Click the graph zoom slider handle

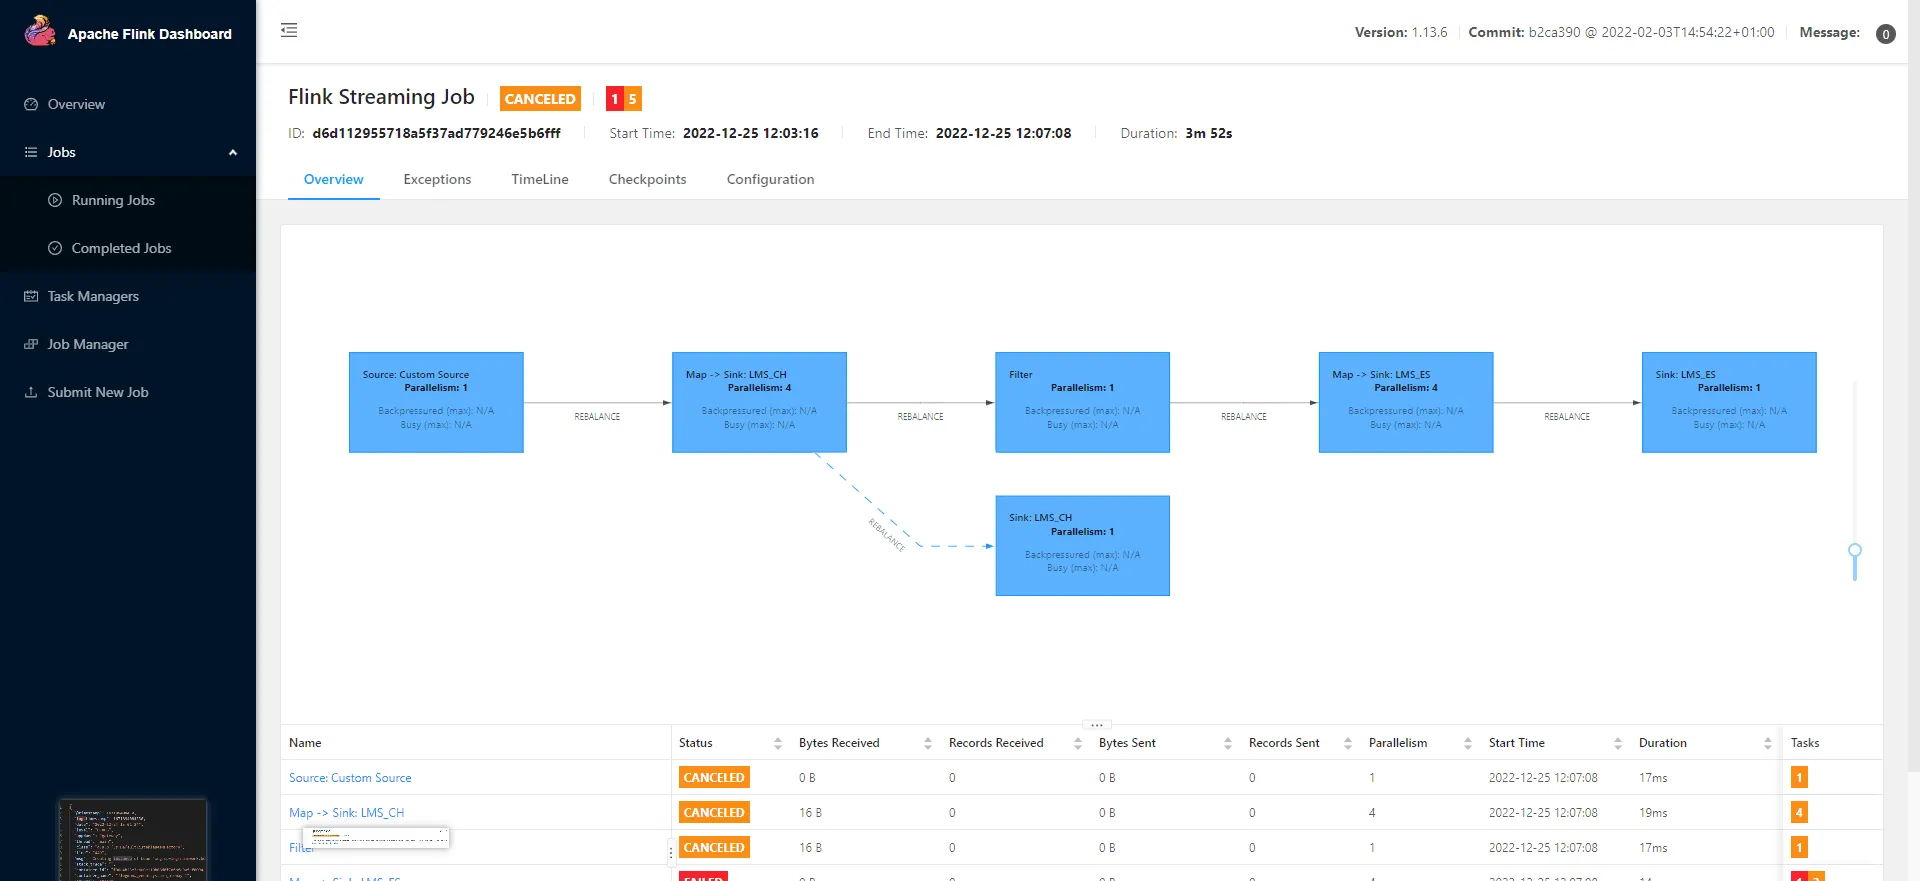click(1855, 551)
